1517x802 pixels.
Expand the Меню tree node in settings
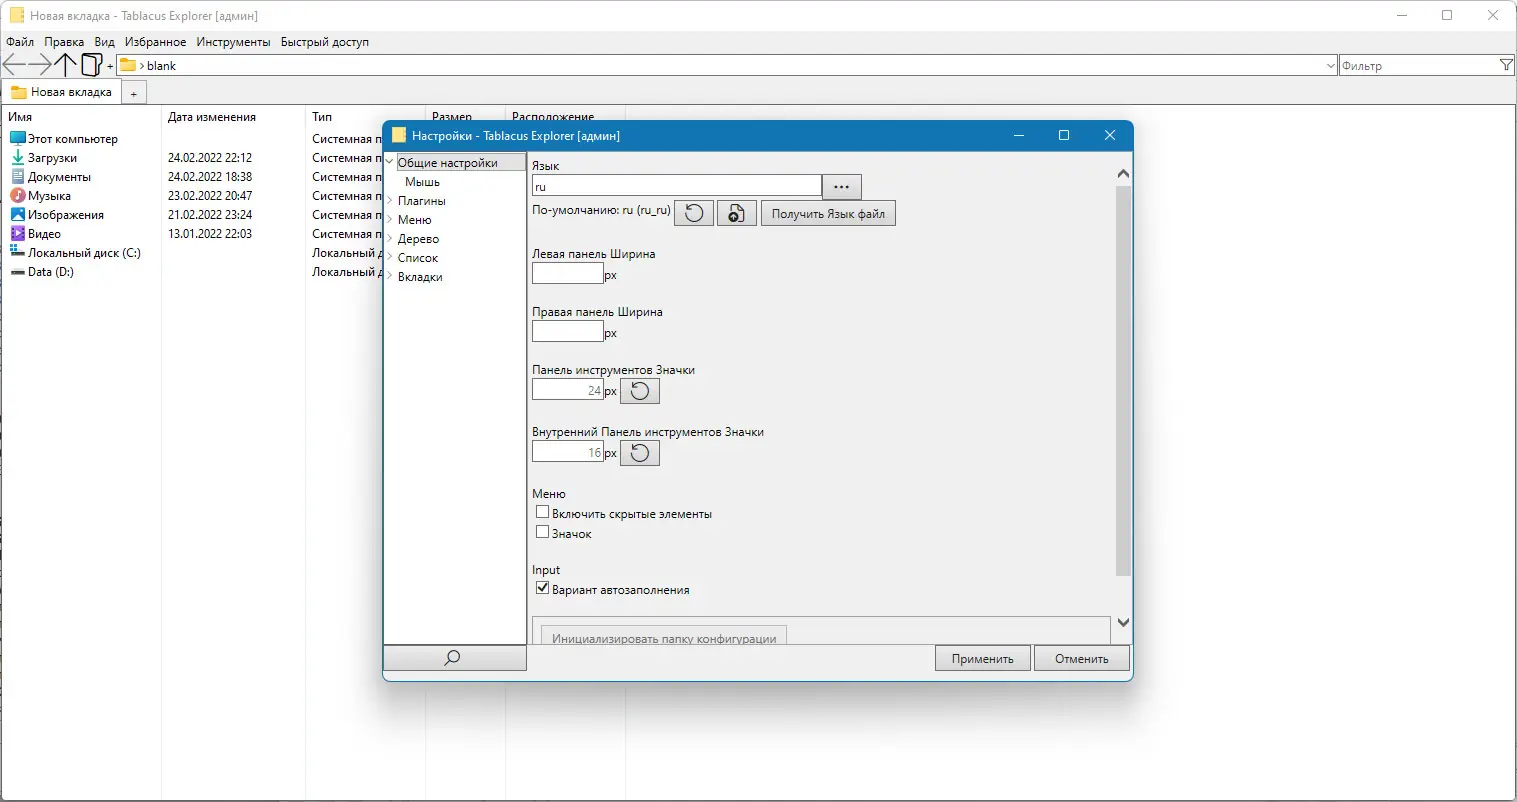390,220
